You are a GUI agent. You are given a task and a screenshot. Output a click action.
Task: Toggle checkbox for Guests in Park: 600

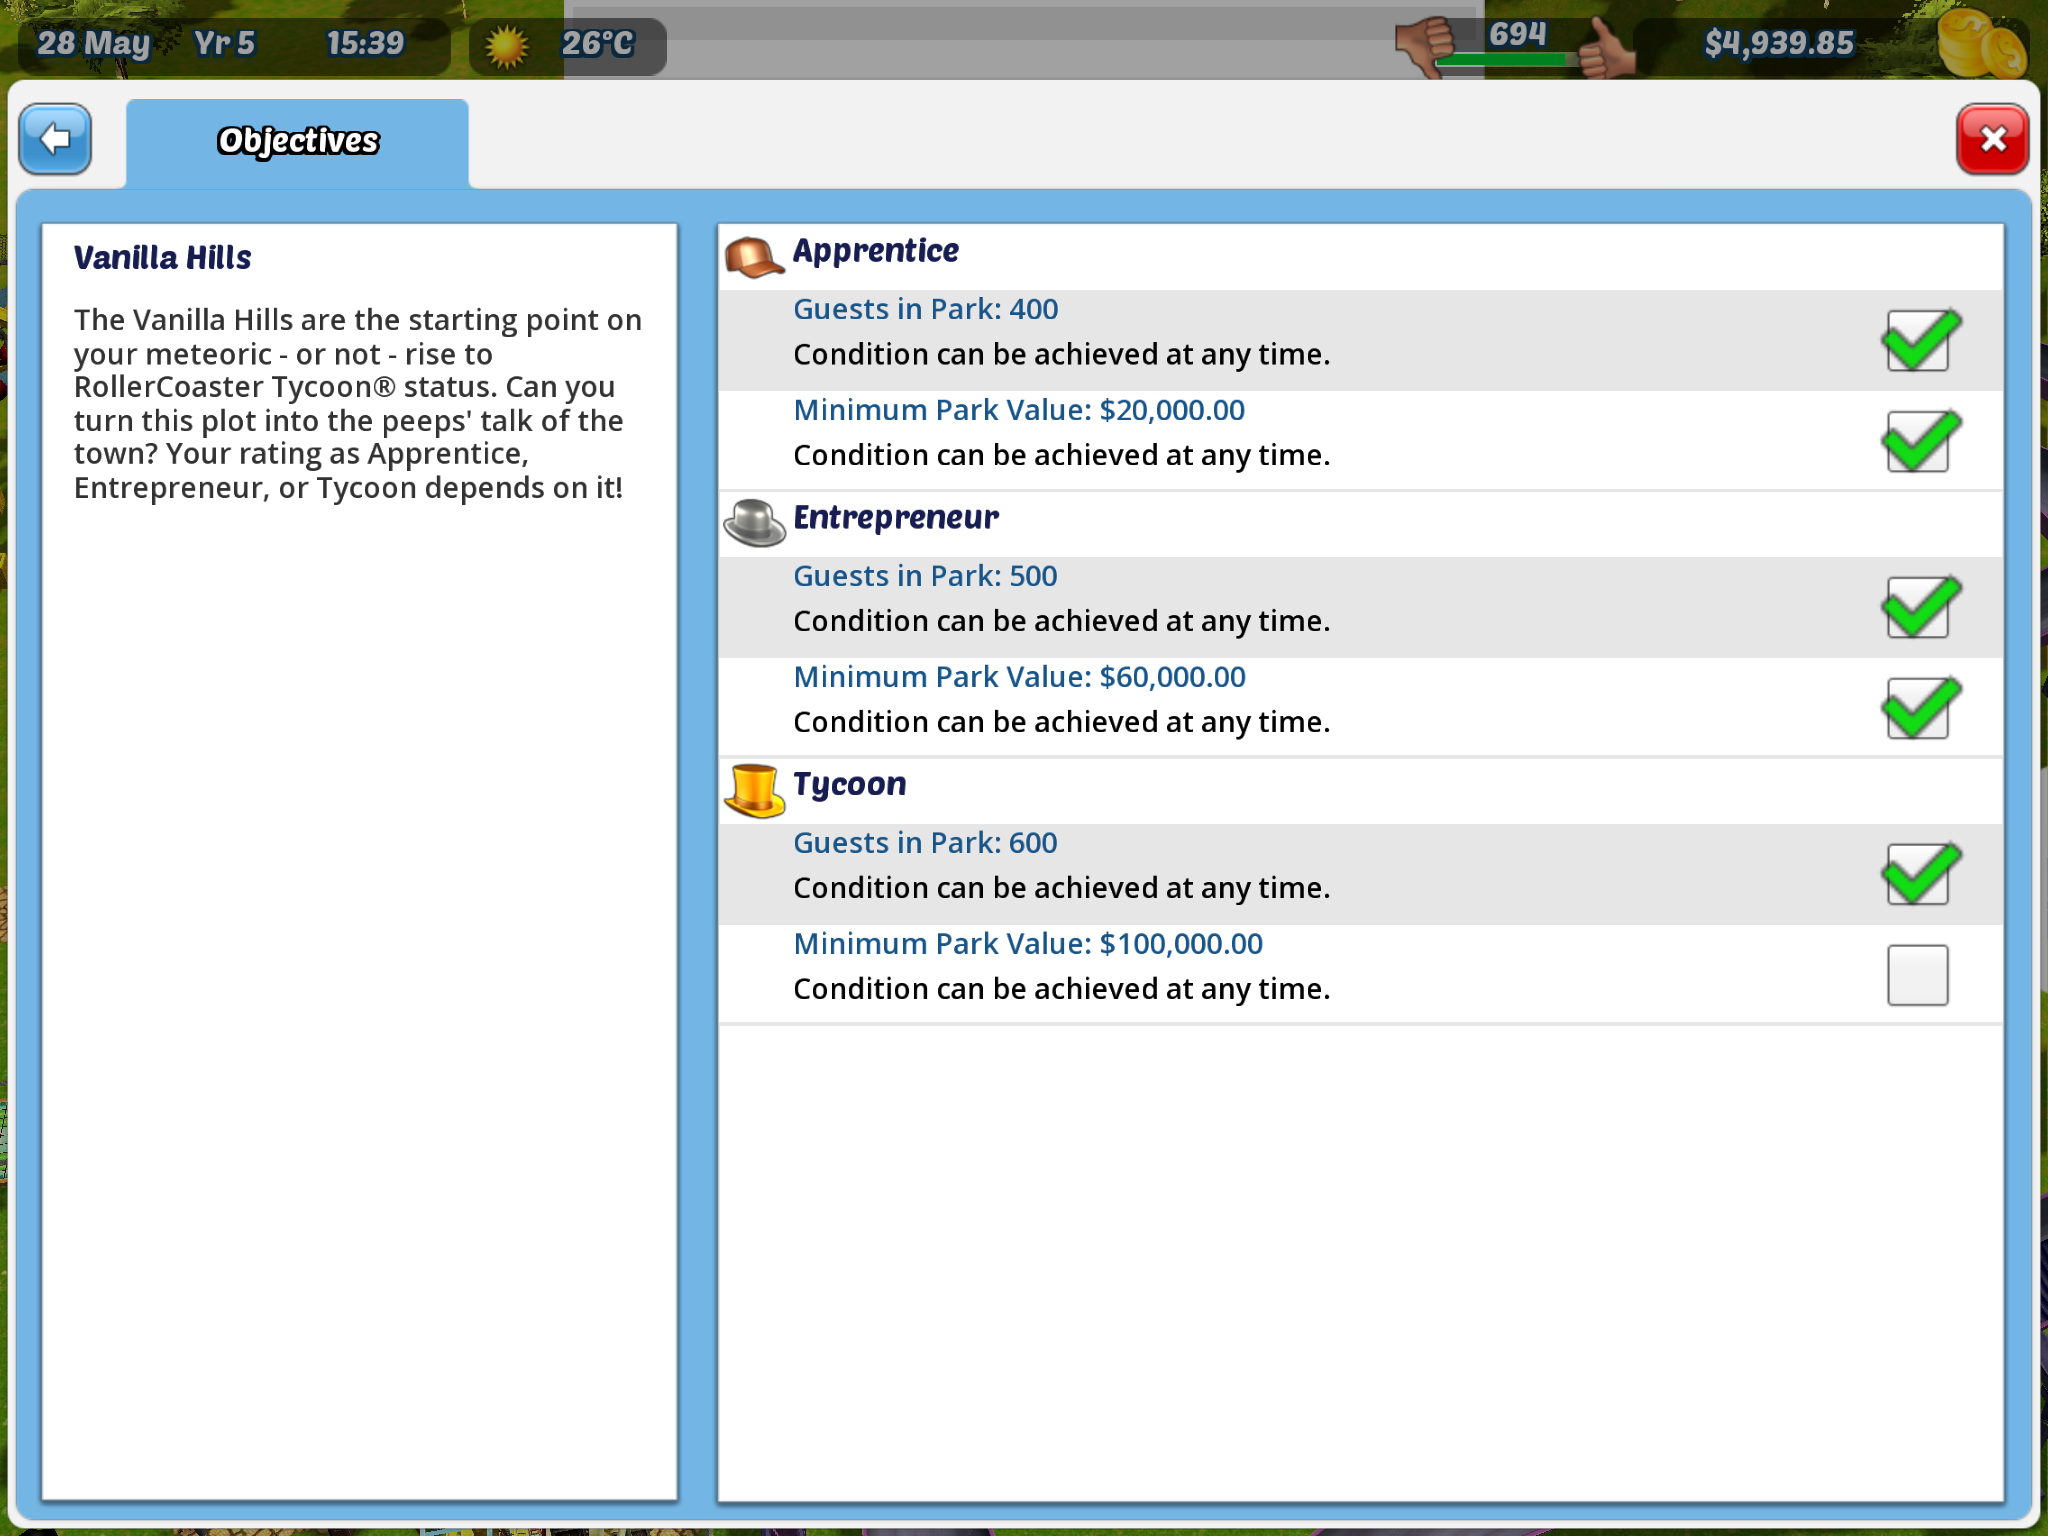pyautogui.click(x=1919, y=874)
